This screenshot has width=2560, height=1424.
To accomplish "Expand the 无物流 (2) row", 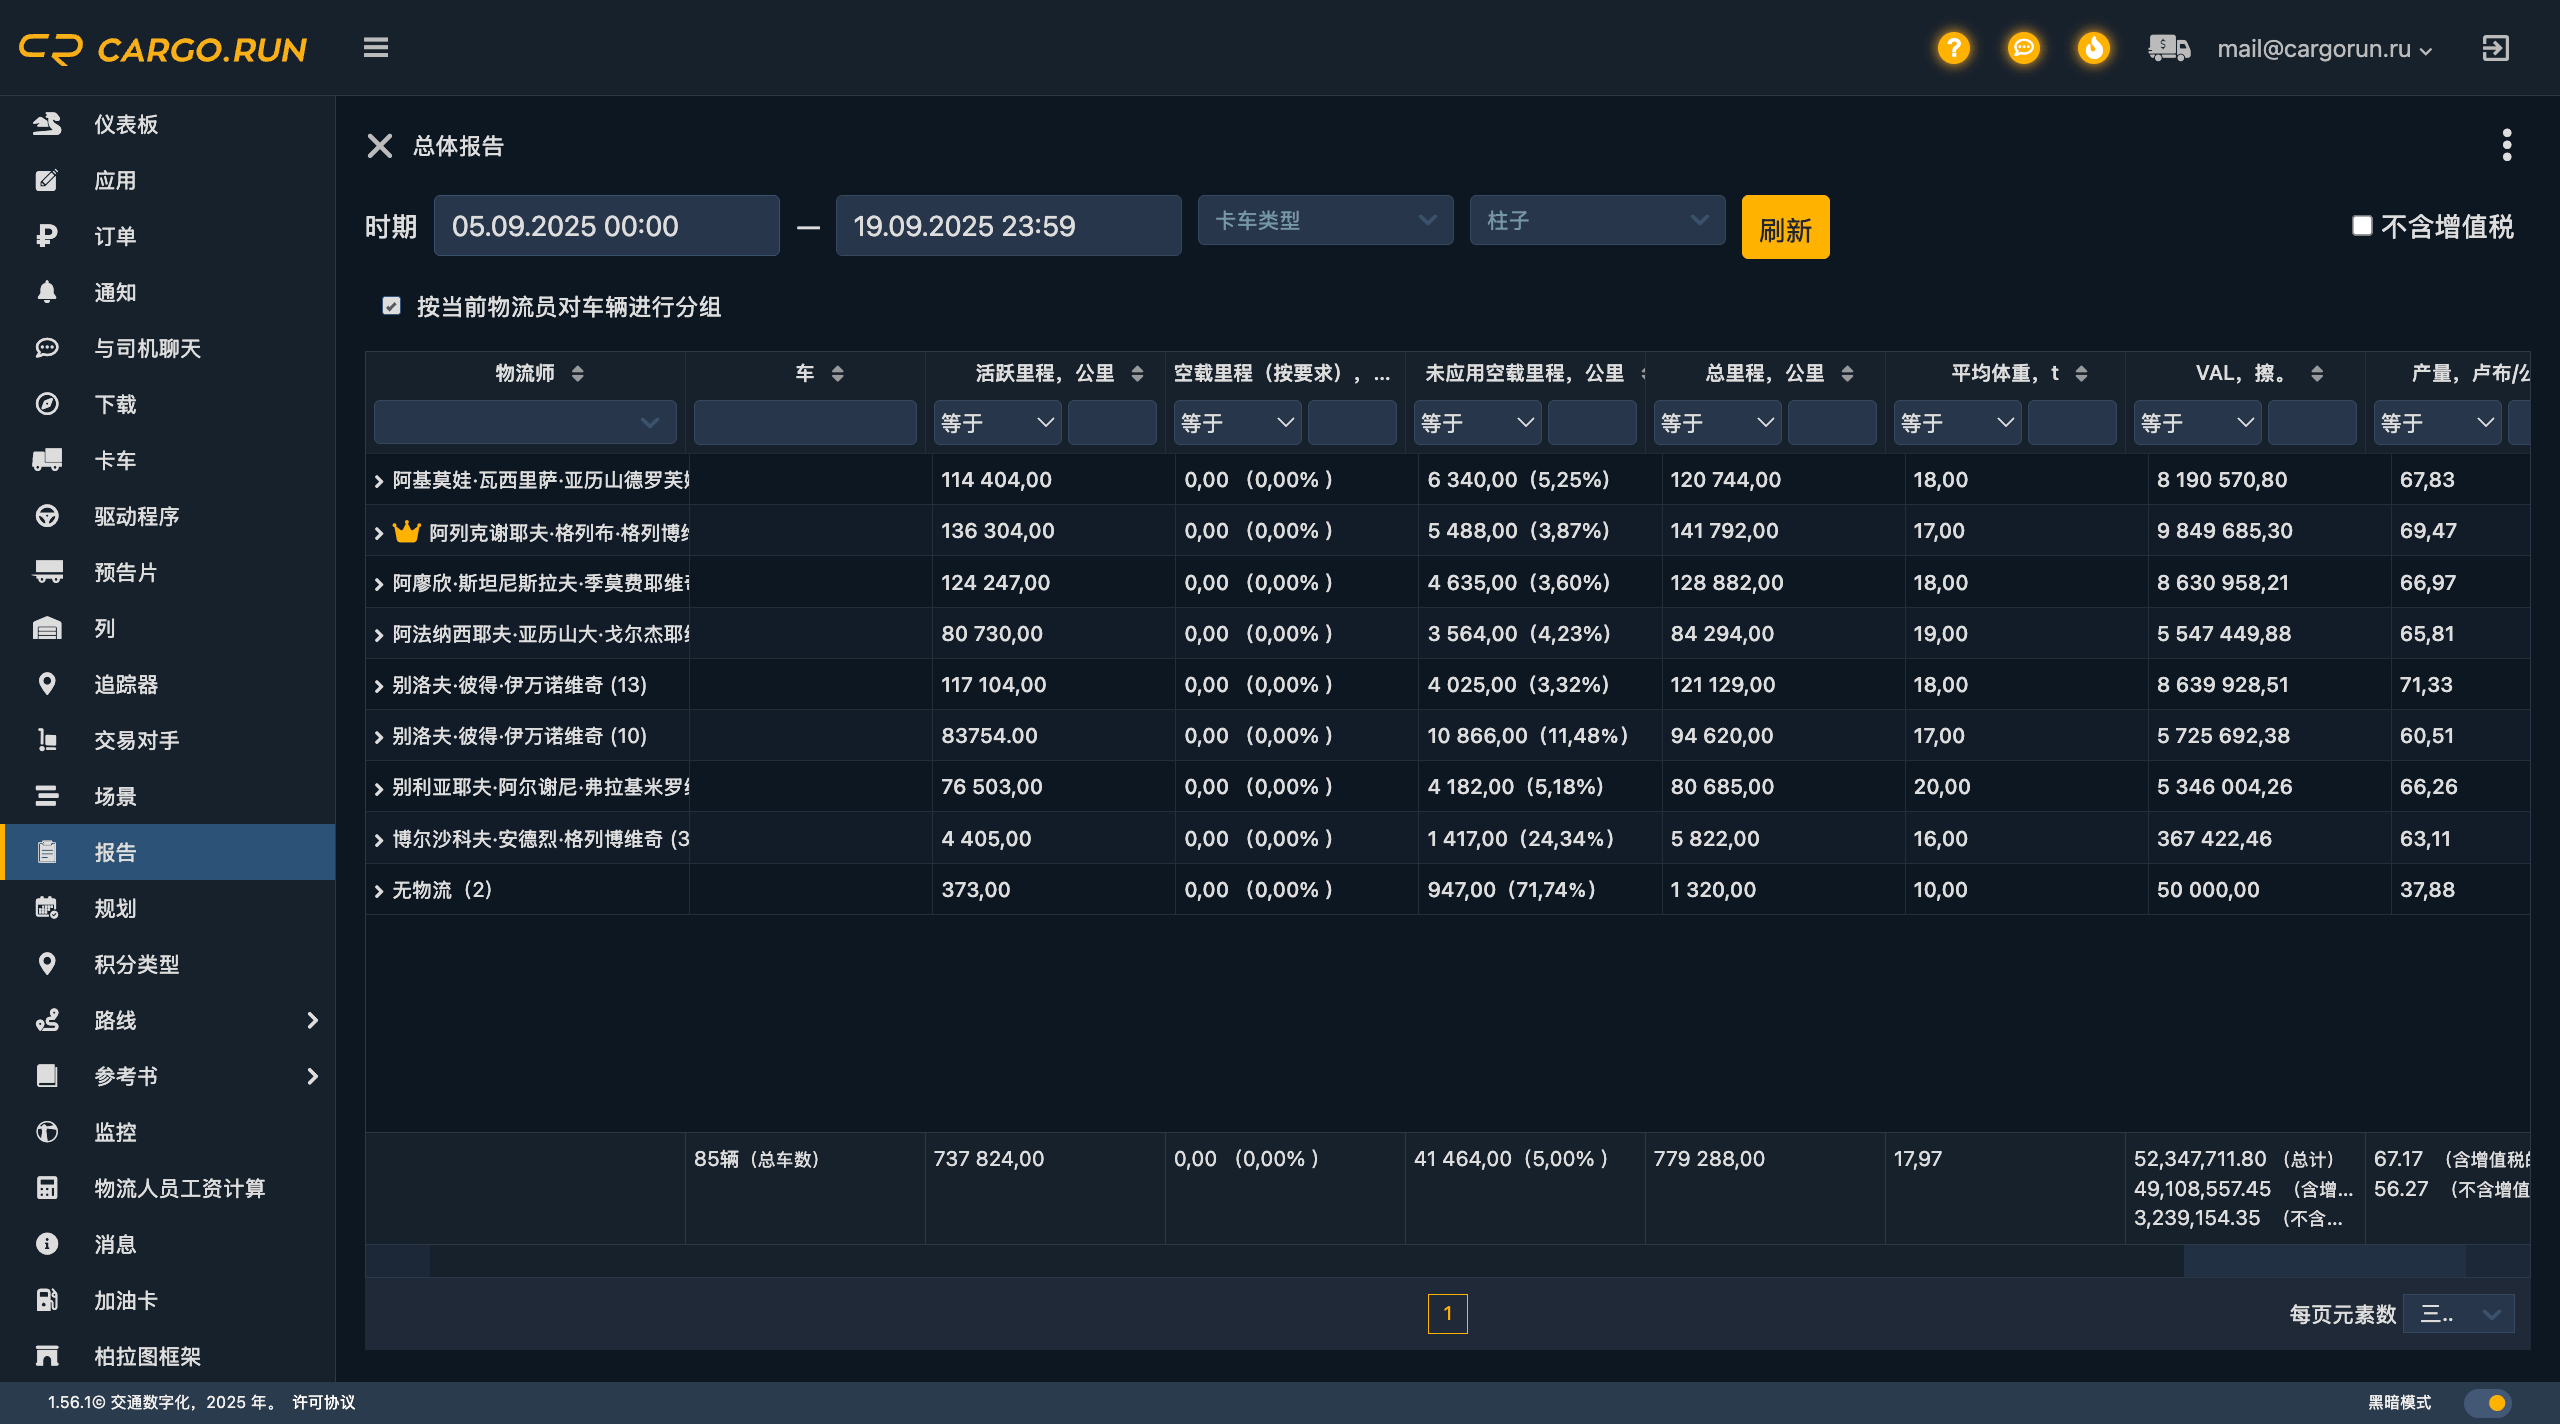I will click(379, 891).
